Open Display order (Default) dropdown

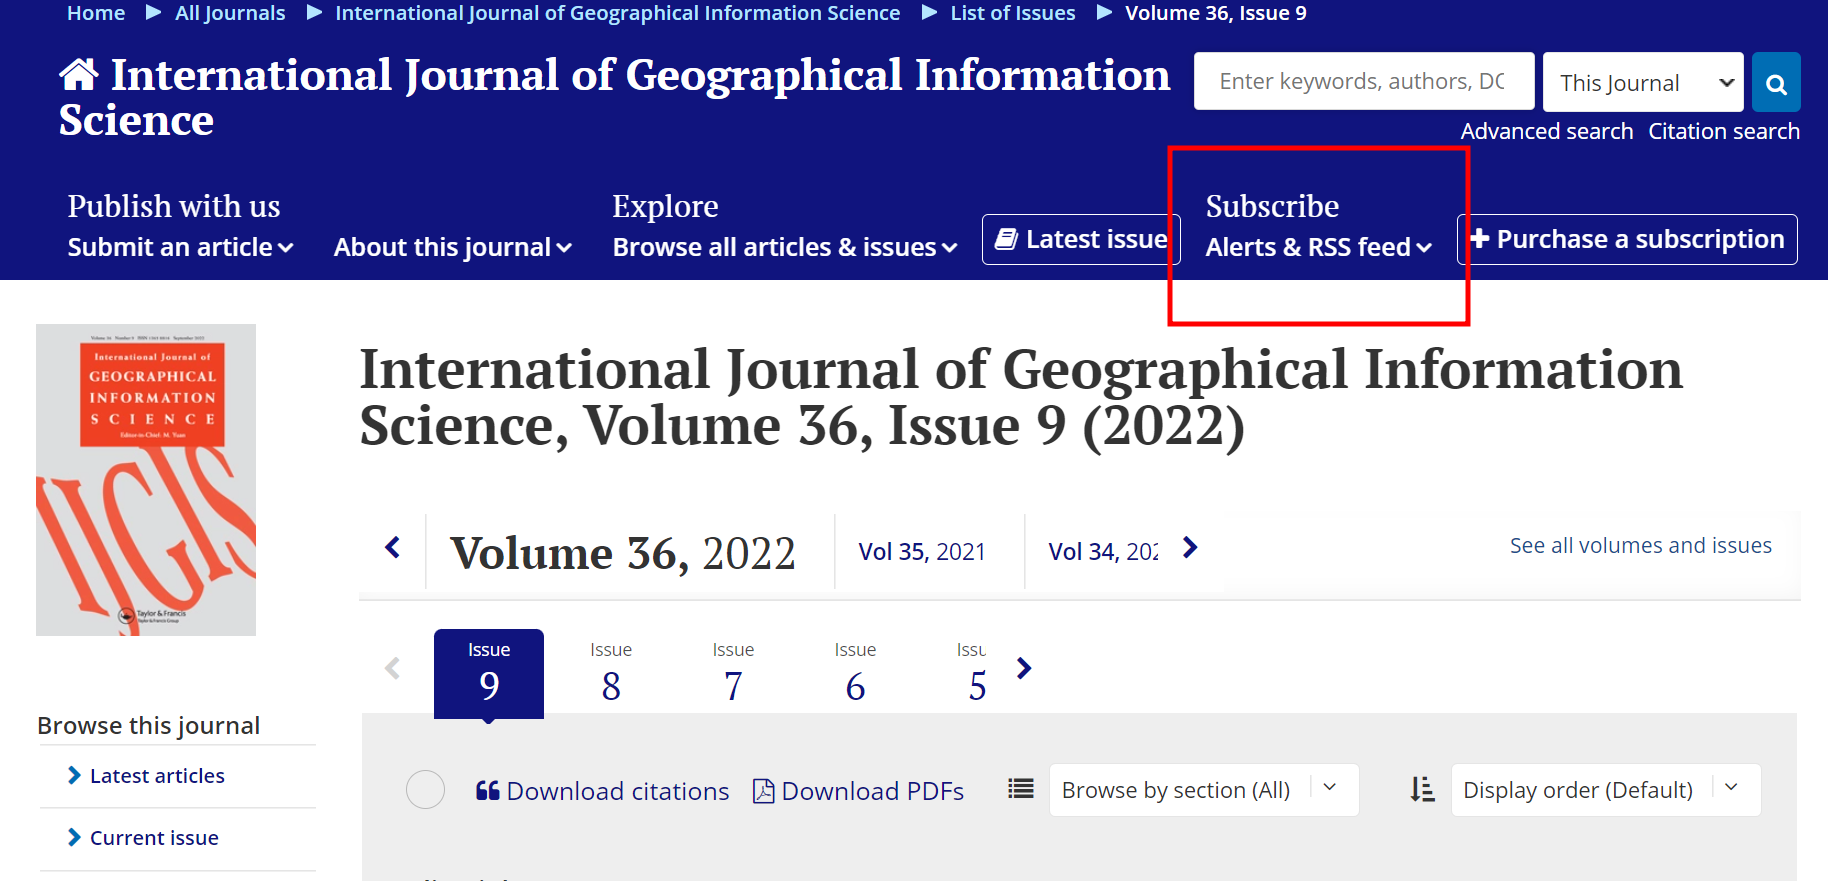1606,790
